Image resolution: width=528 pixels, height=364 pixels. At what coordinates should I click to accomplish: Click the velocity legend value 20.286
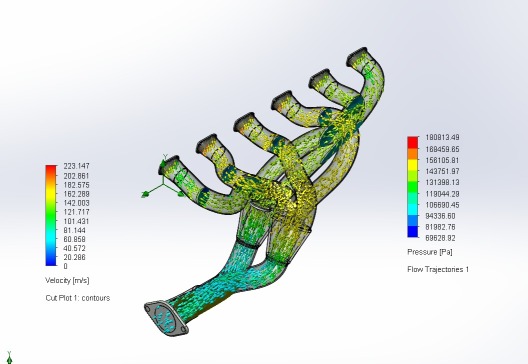point(74,257)
